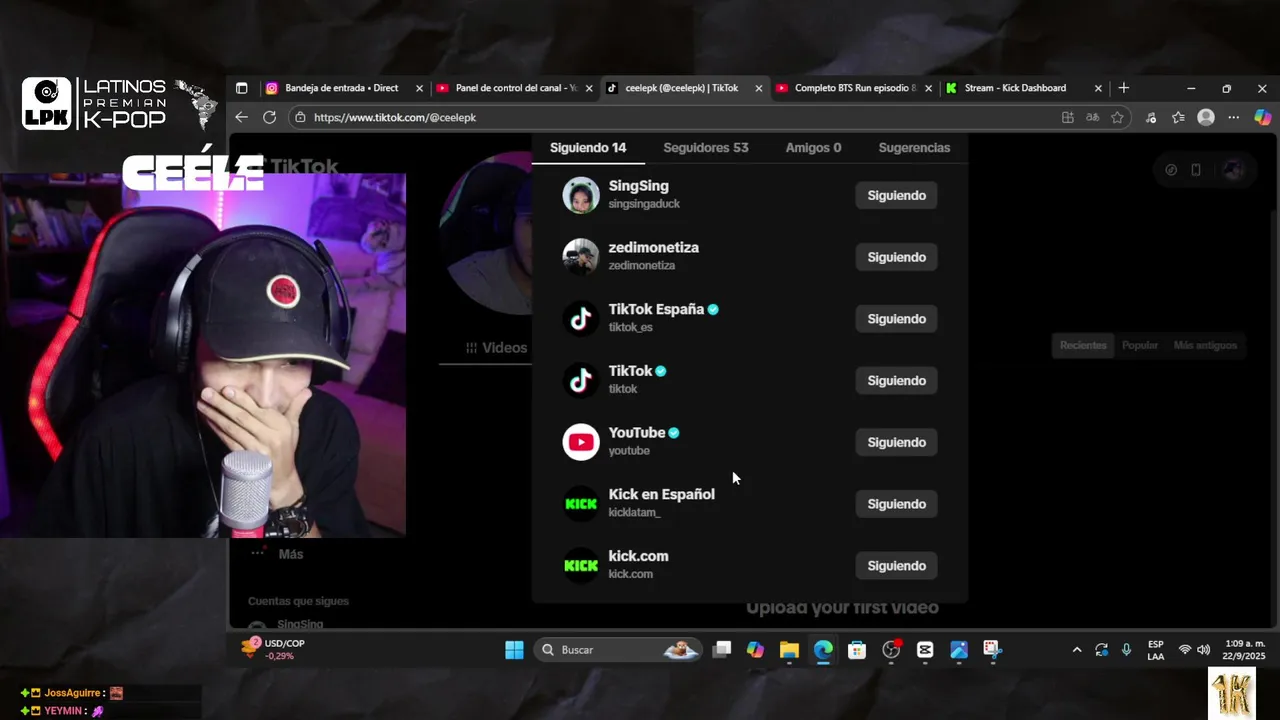
Task: Go back with the browser back arrow
Action: pyautogui.click(x=241, y=117)
